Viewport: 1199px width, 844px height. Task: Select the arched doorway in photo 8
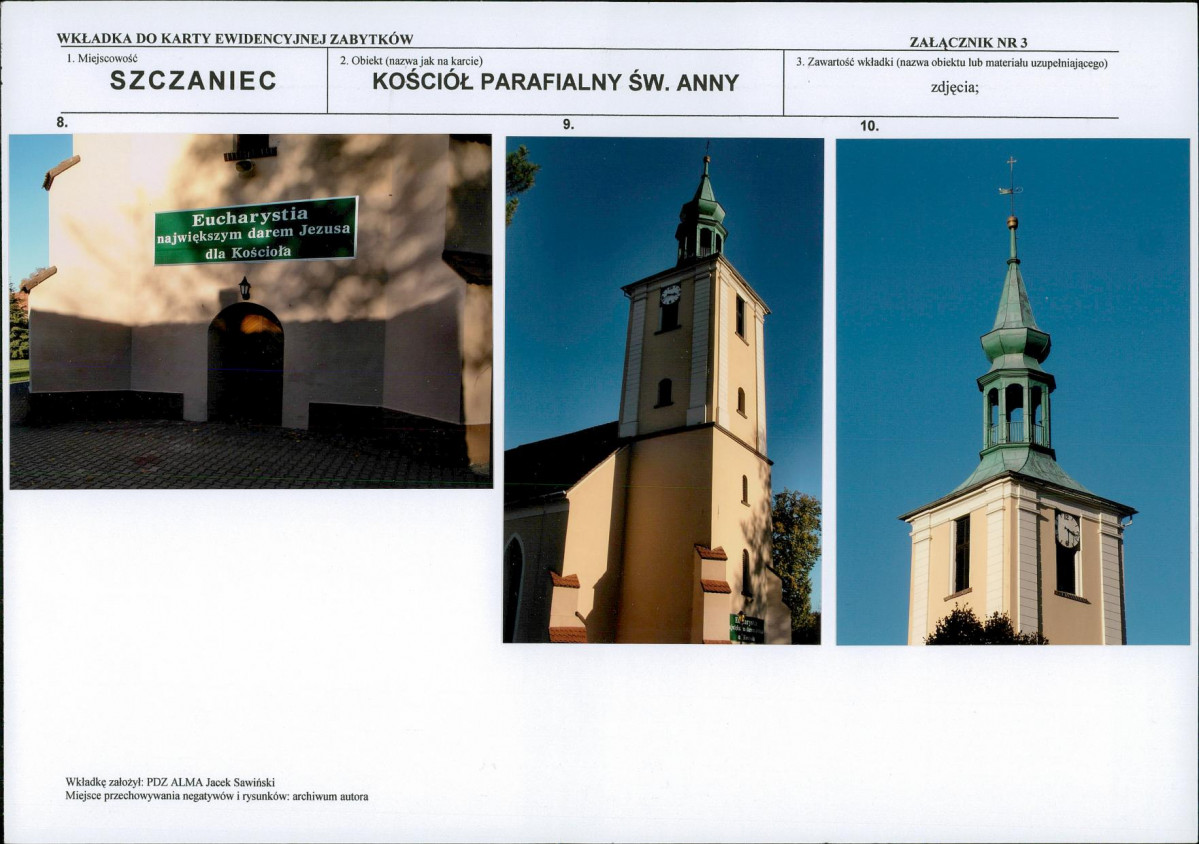click(245, 363)
